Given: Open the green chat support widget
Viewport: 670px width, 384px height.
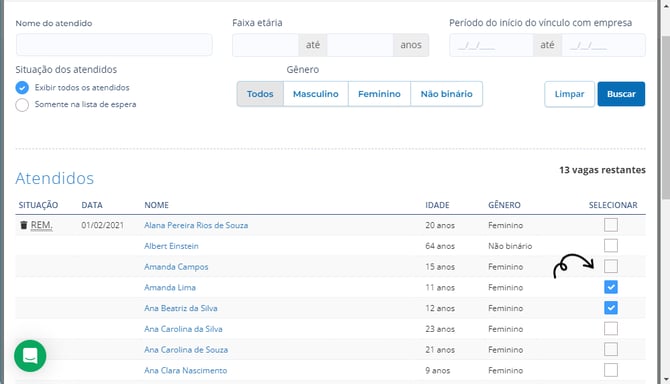Looking at the screenshot, I should tap(30, 355).
